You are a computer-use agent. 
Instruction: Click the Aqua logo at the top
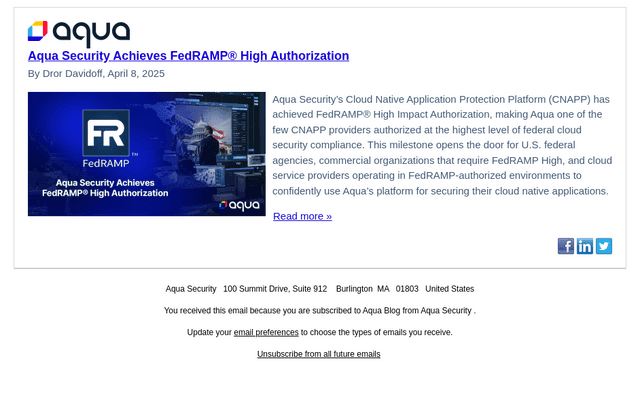[x=79, y=33]
